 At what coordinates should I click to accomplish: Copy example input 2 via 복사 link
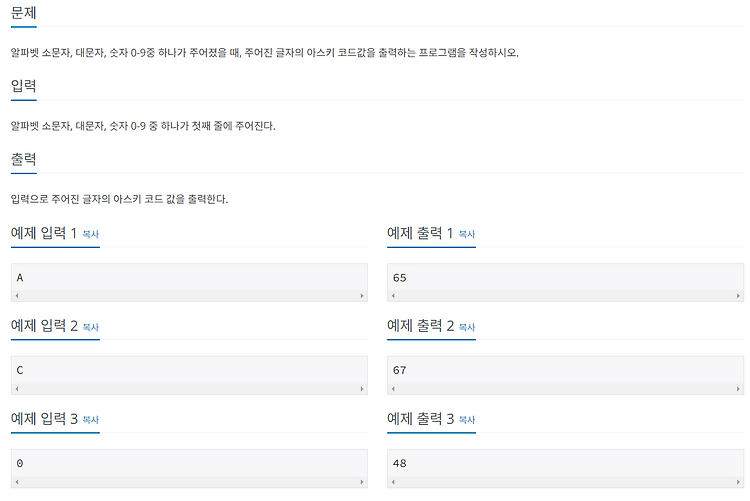(90, 327)
